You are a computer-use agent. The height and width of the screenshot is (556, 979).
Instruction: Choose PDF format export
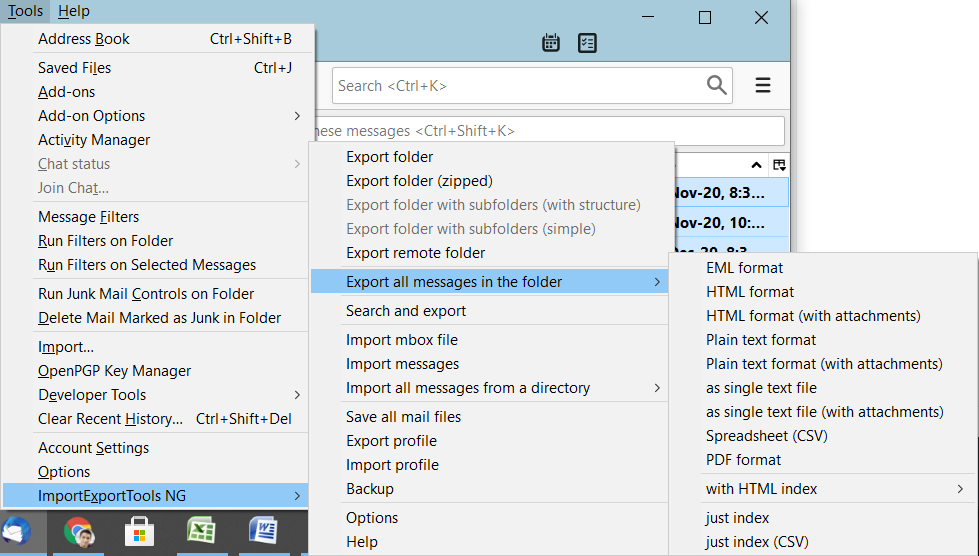[822, 461]
